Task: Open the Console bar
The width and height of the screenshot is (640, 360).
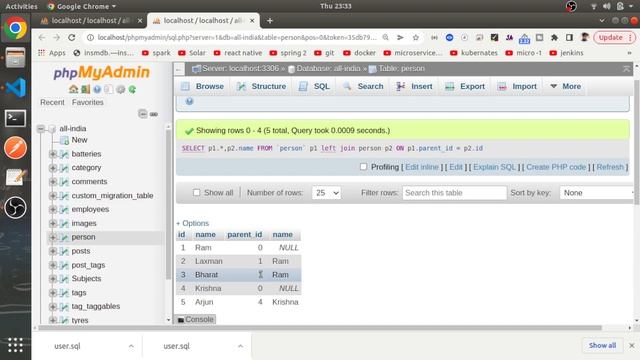Action: pyautogui.click(x=196, y=319)
